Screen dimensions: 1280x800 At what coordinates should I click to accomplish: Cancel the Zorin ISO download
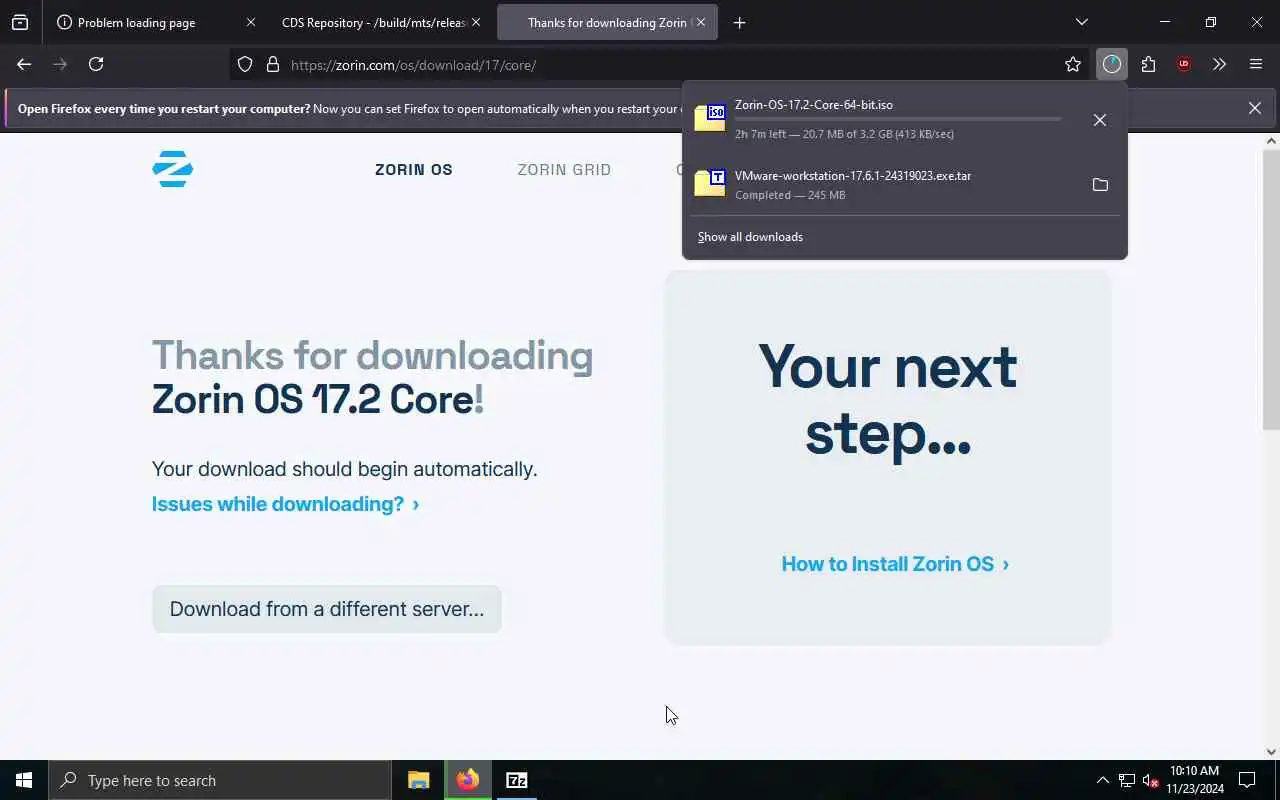pyautogui.click(x=1100, y=120)
